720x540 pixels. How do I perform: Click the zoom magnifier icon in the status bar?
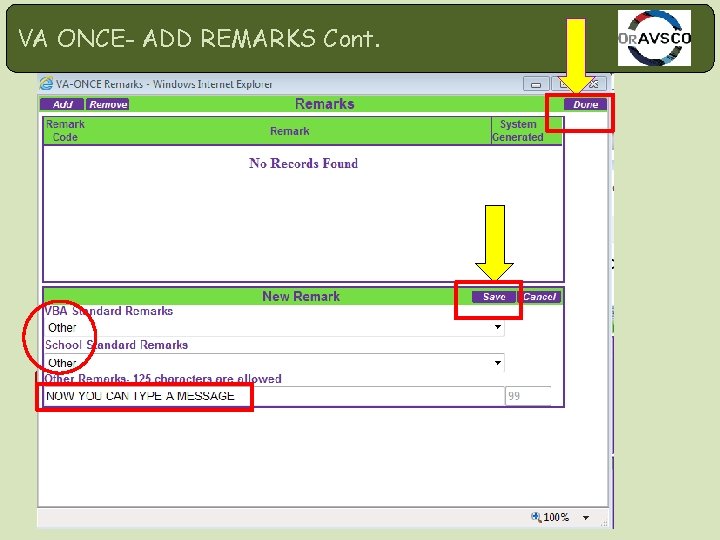(x=535, y=517)
